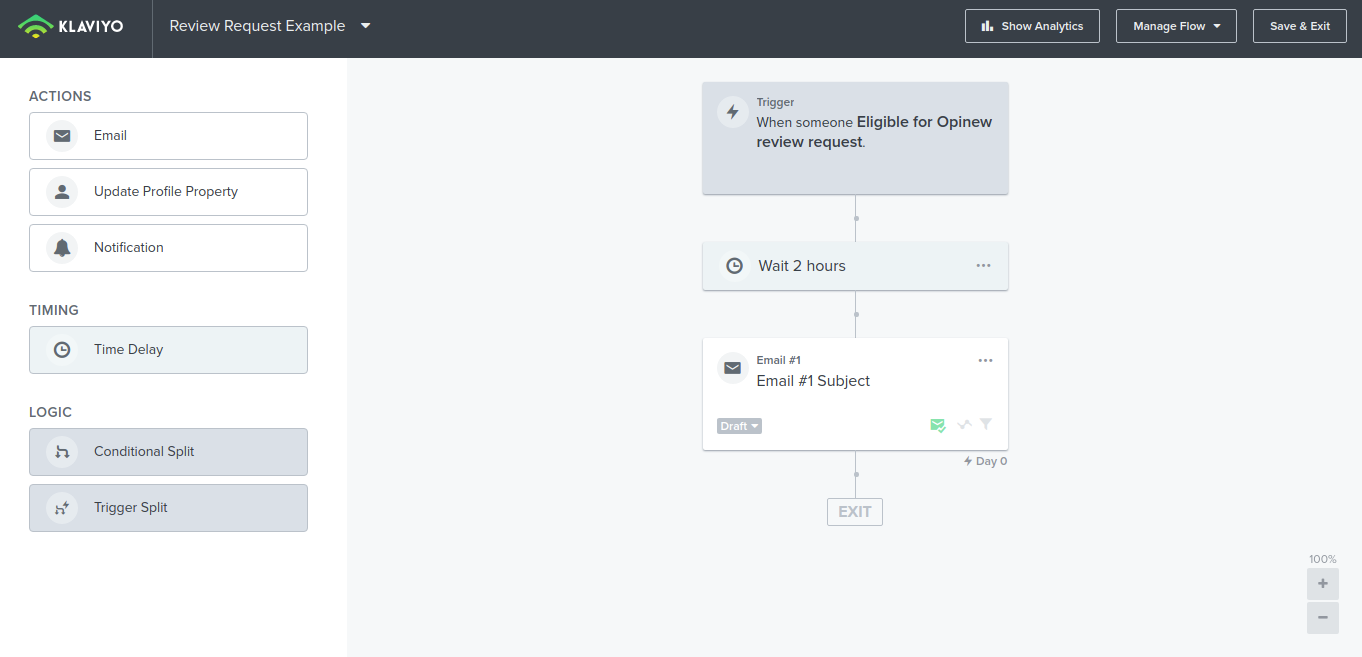Open the Manage Flow dropdown

(1176, 25)
